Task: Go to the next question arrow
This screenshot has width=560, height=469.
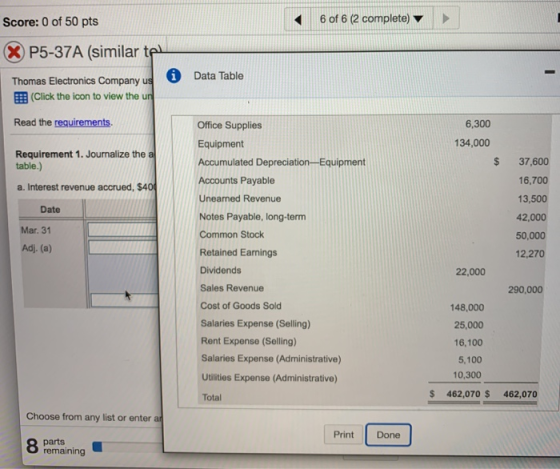Action: pos(446,19)
